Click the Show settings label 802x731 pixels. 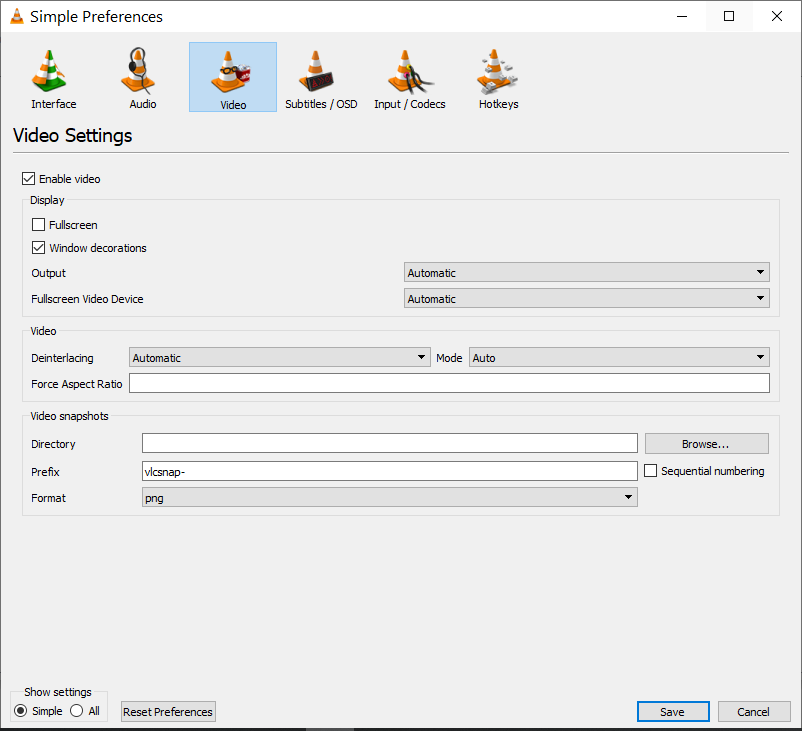pyautogui.click(x=58, y=692)
